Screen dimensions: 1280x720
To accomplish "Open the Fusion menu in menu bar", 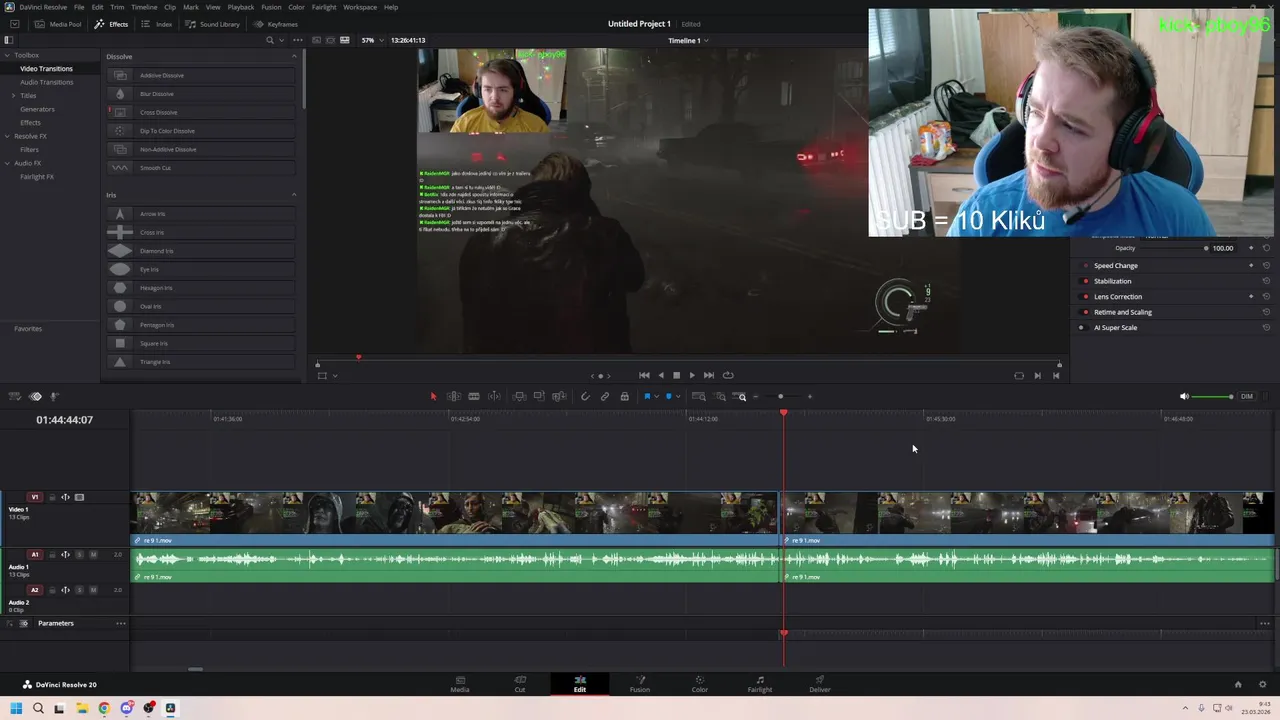I will click(x=271, y=7).
